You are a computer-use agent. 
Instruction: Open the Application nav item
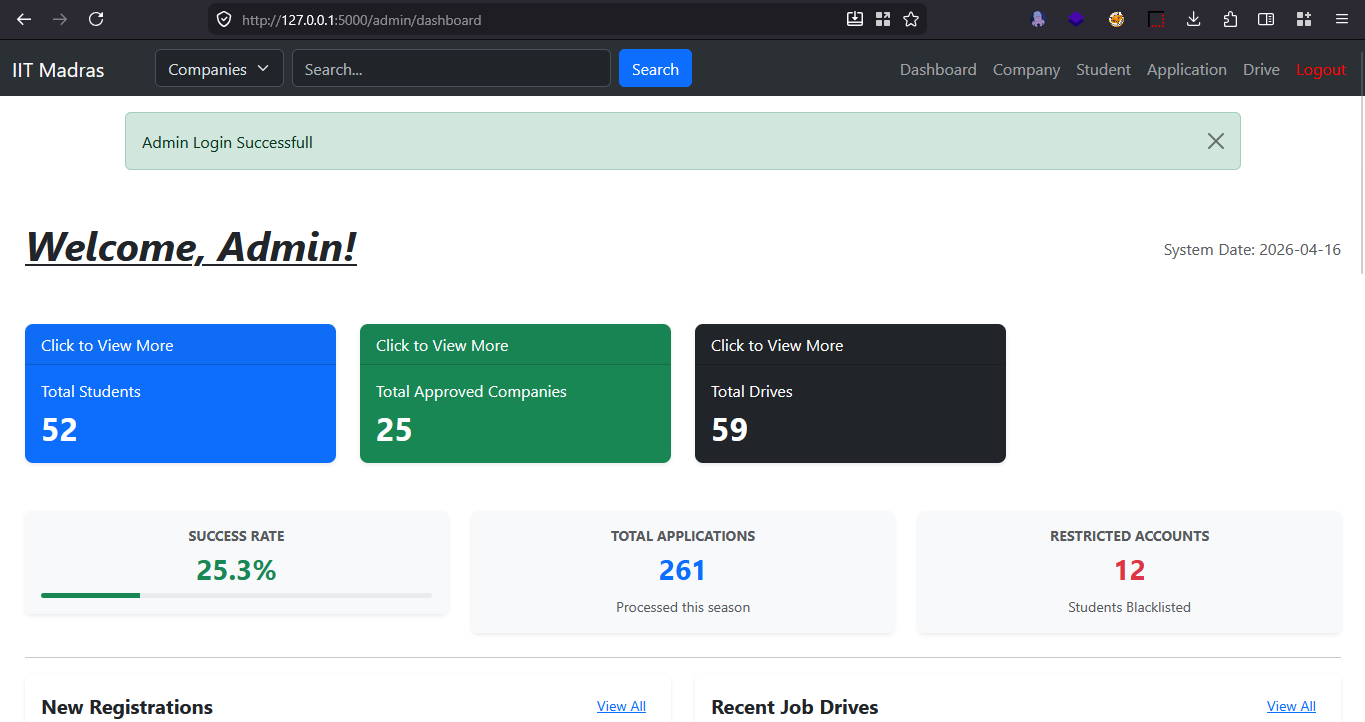(x=1187, y=69)
